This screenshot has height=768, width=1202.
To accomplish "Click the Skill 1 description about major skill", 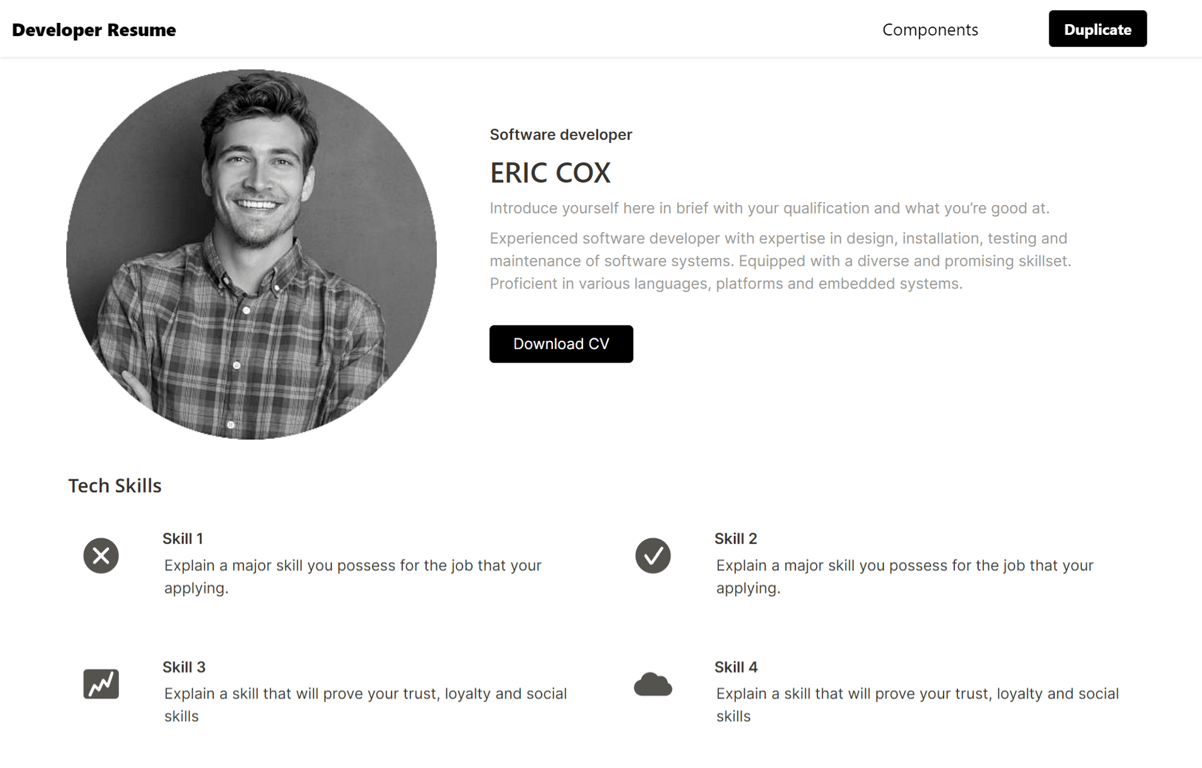I will click(x=353, y=576).
